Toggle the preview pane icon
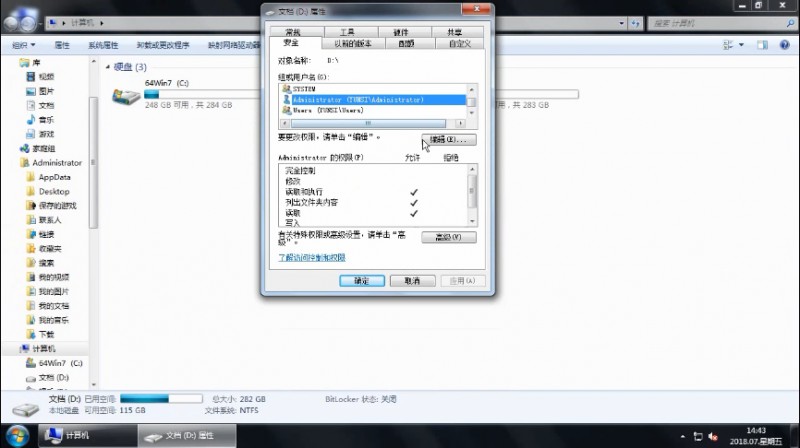This screenshot has height=448, width=800. (762, 45)
